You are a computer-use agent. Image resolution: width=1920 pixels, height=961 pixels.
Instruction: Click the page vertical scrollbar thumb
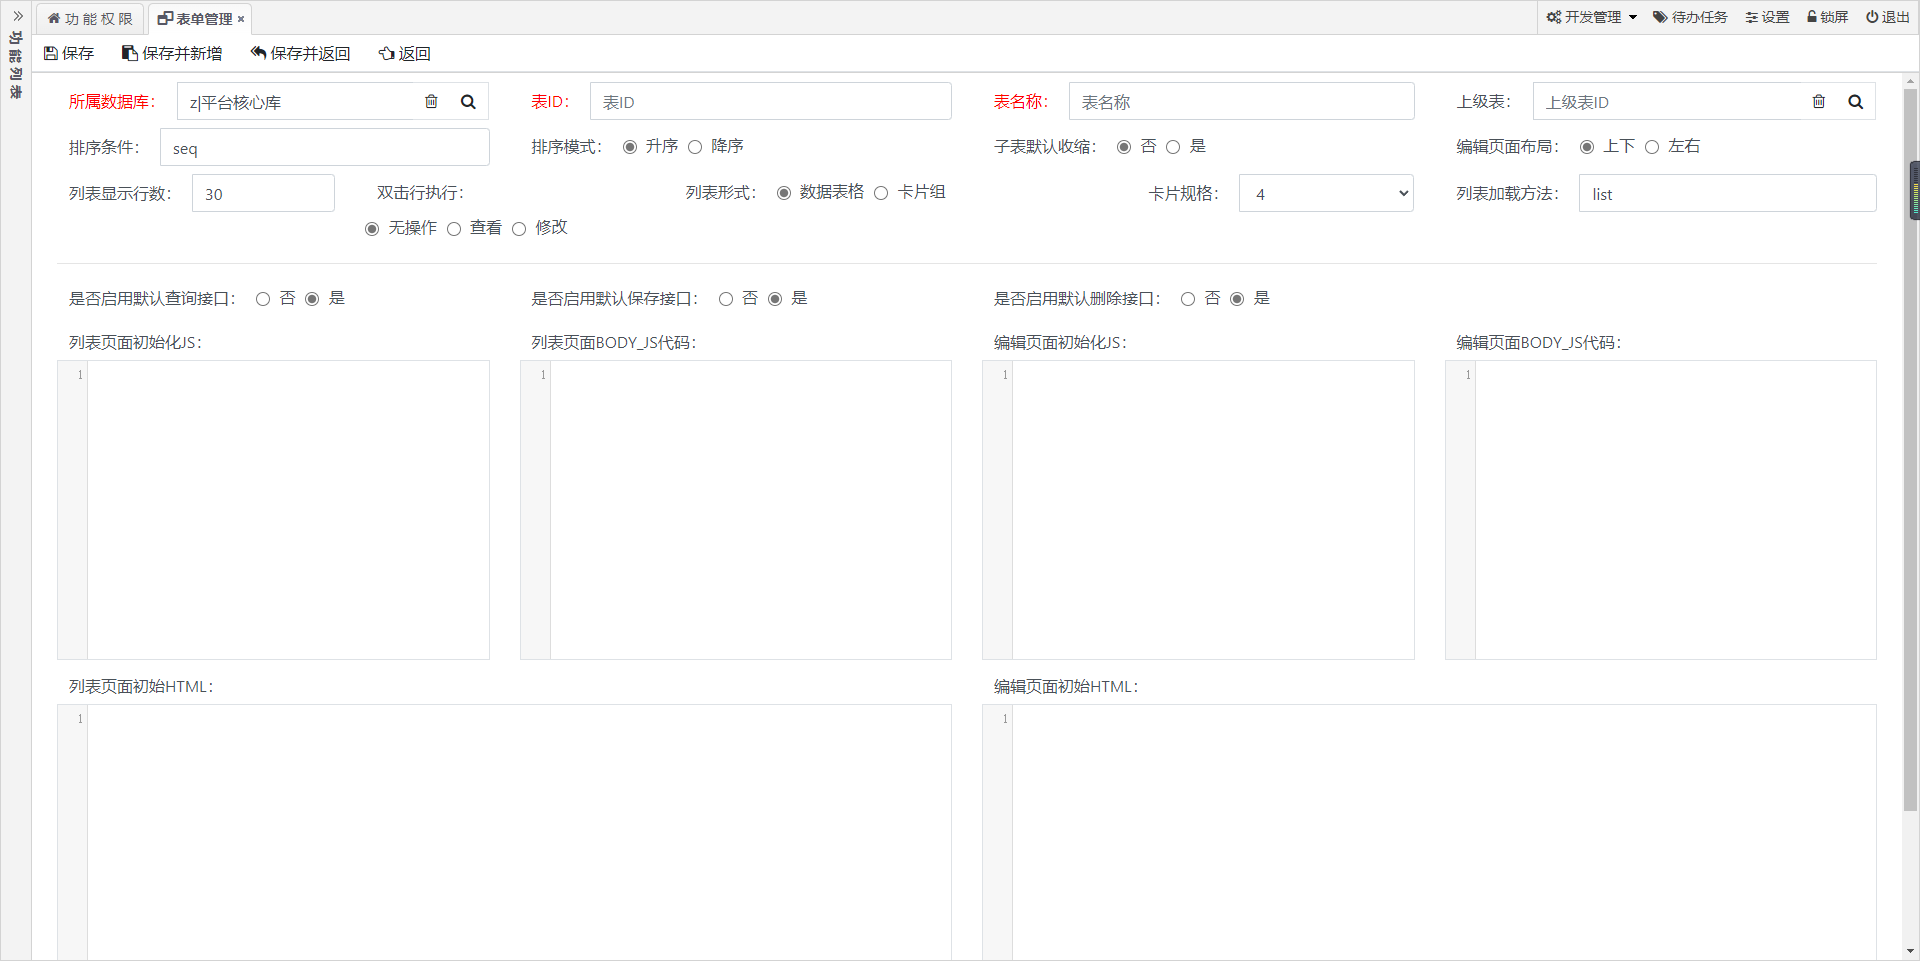click(x=1910, y=450)
